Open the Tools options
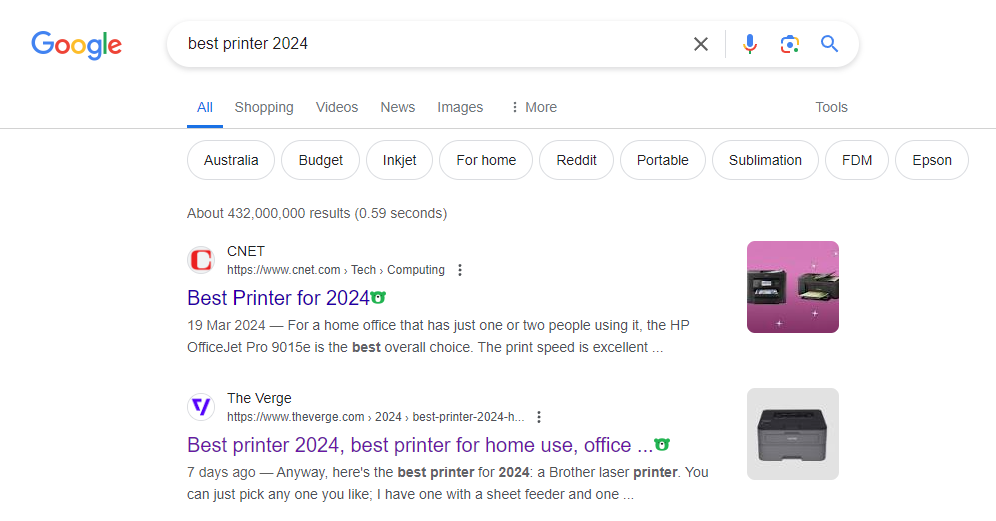 coord(831,107)
